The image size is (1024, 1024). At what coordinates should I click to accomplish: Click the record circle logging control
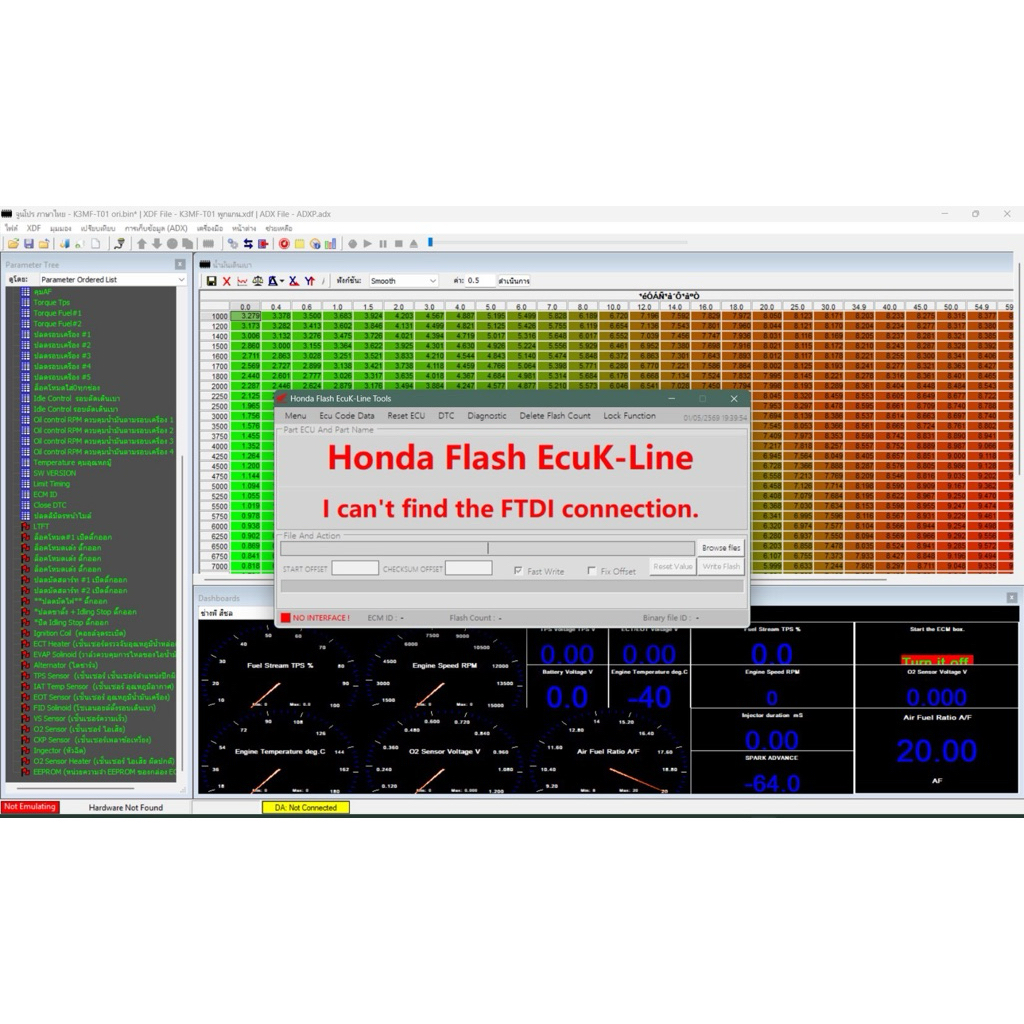tap(353, 244)
